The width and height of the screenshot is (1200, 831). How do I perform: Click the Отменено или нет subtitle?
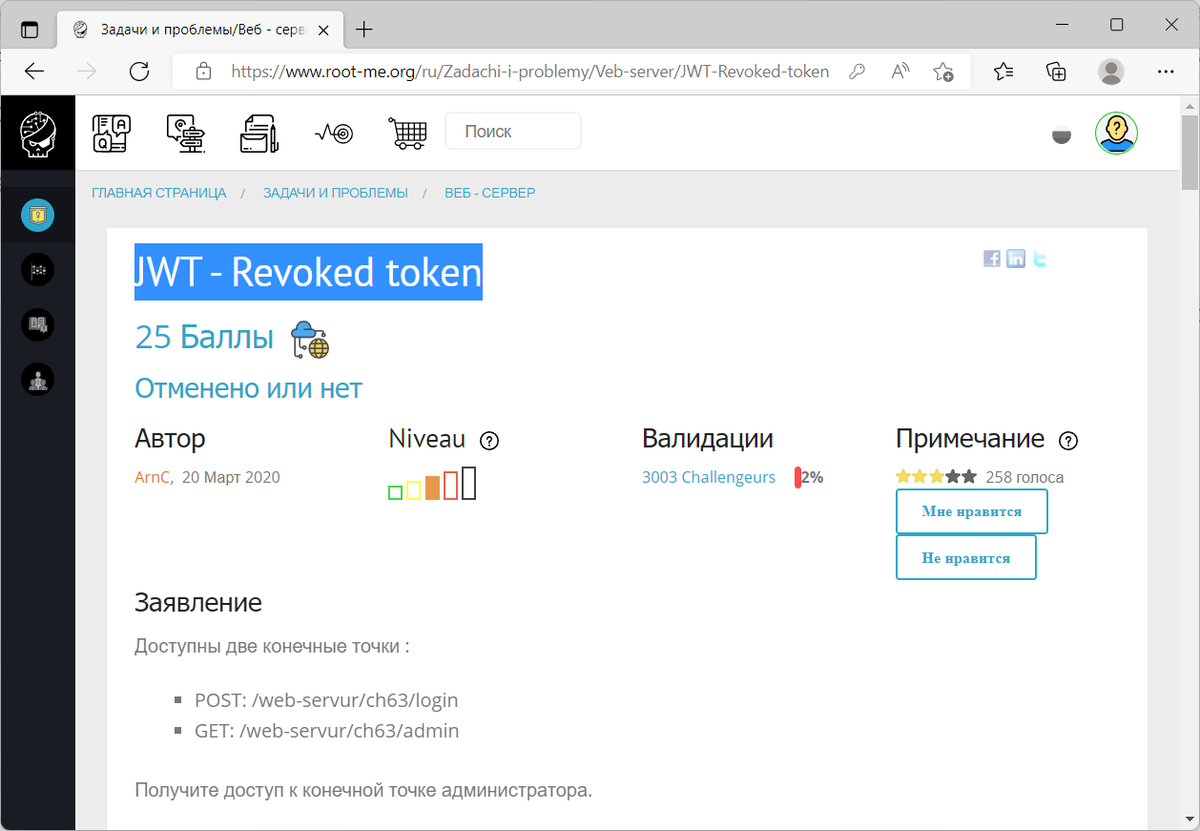248,388
